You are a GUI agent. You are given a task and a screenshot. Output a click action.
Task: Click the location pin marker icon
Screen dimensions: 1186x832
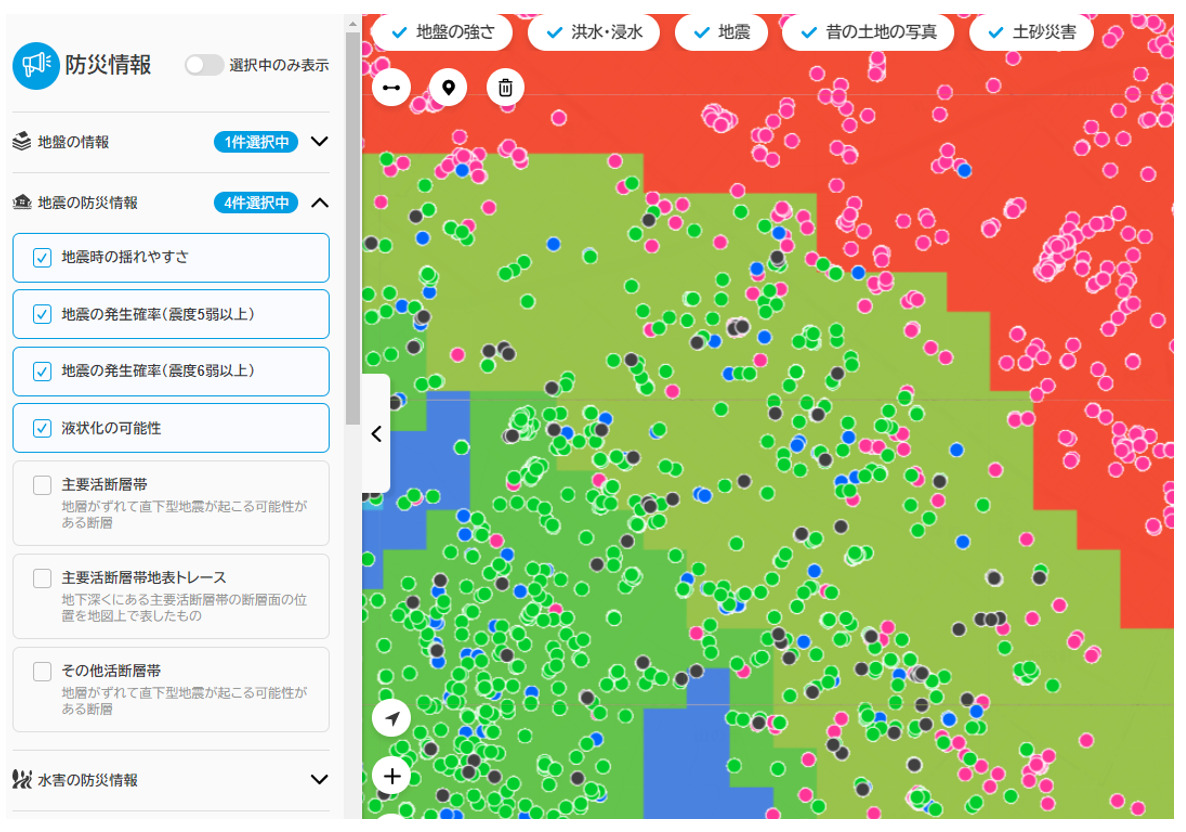click(x=448, y=88)
